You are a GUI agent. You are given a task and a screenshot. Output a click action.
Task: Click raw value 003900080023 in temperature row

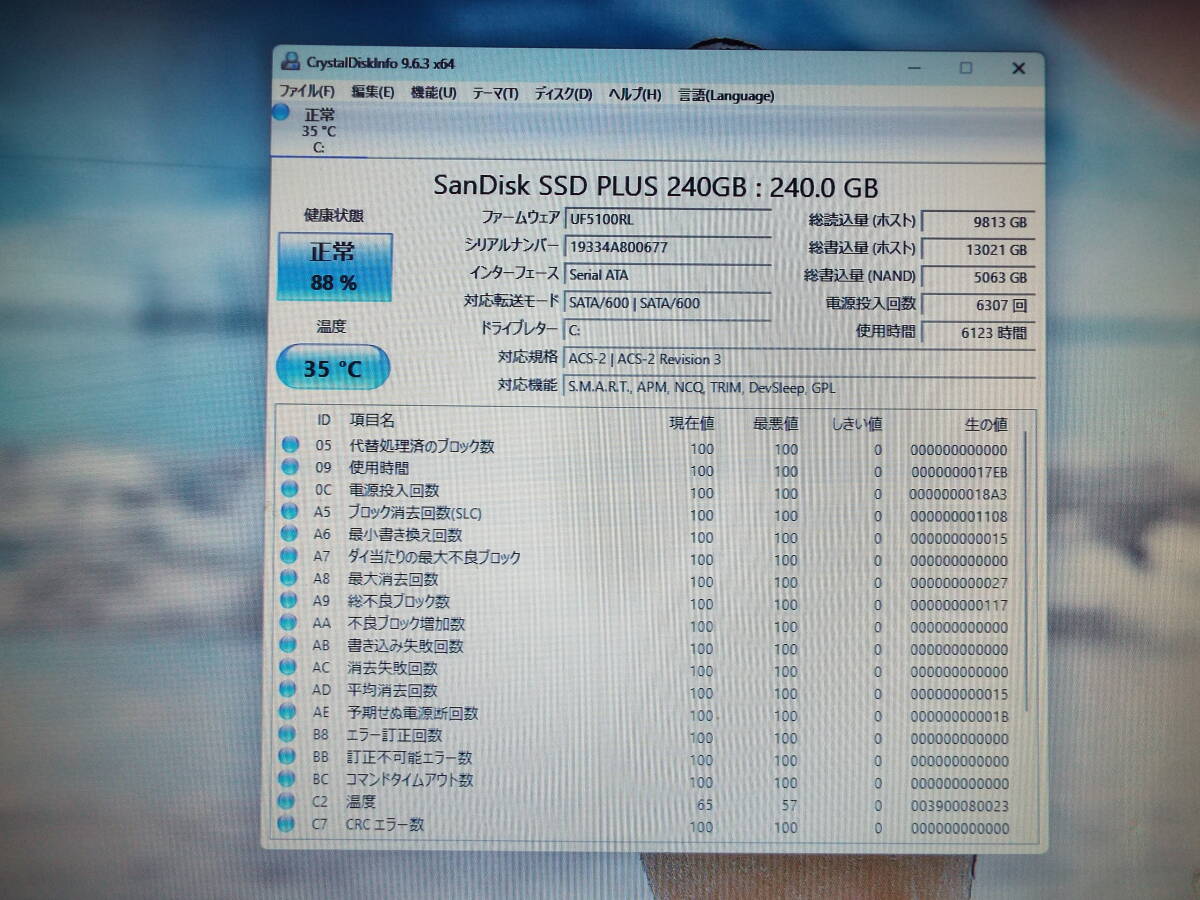tap(960, 806)
